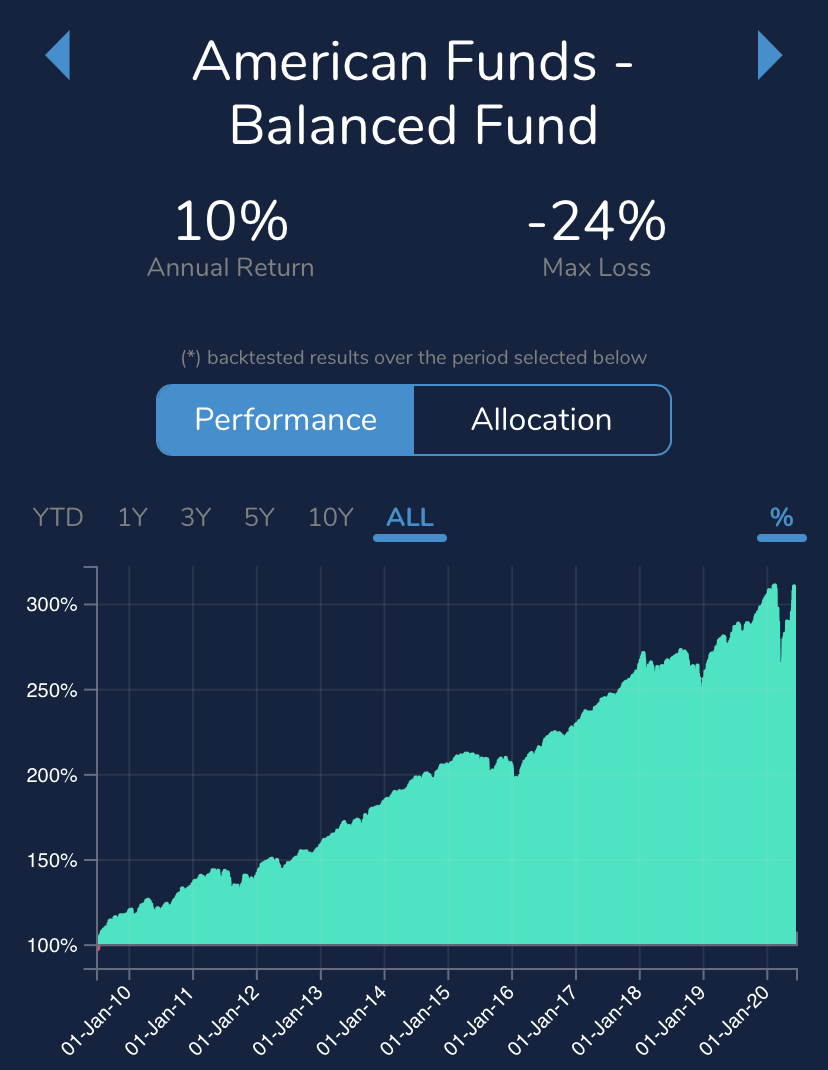Click the 10% Annual Return value

(x=231, y=220)
